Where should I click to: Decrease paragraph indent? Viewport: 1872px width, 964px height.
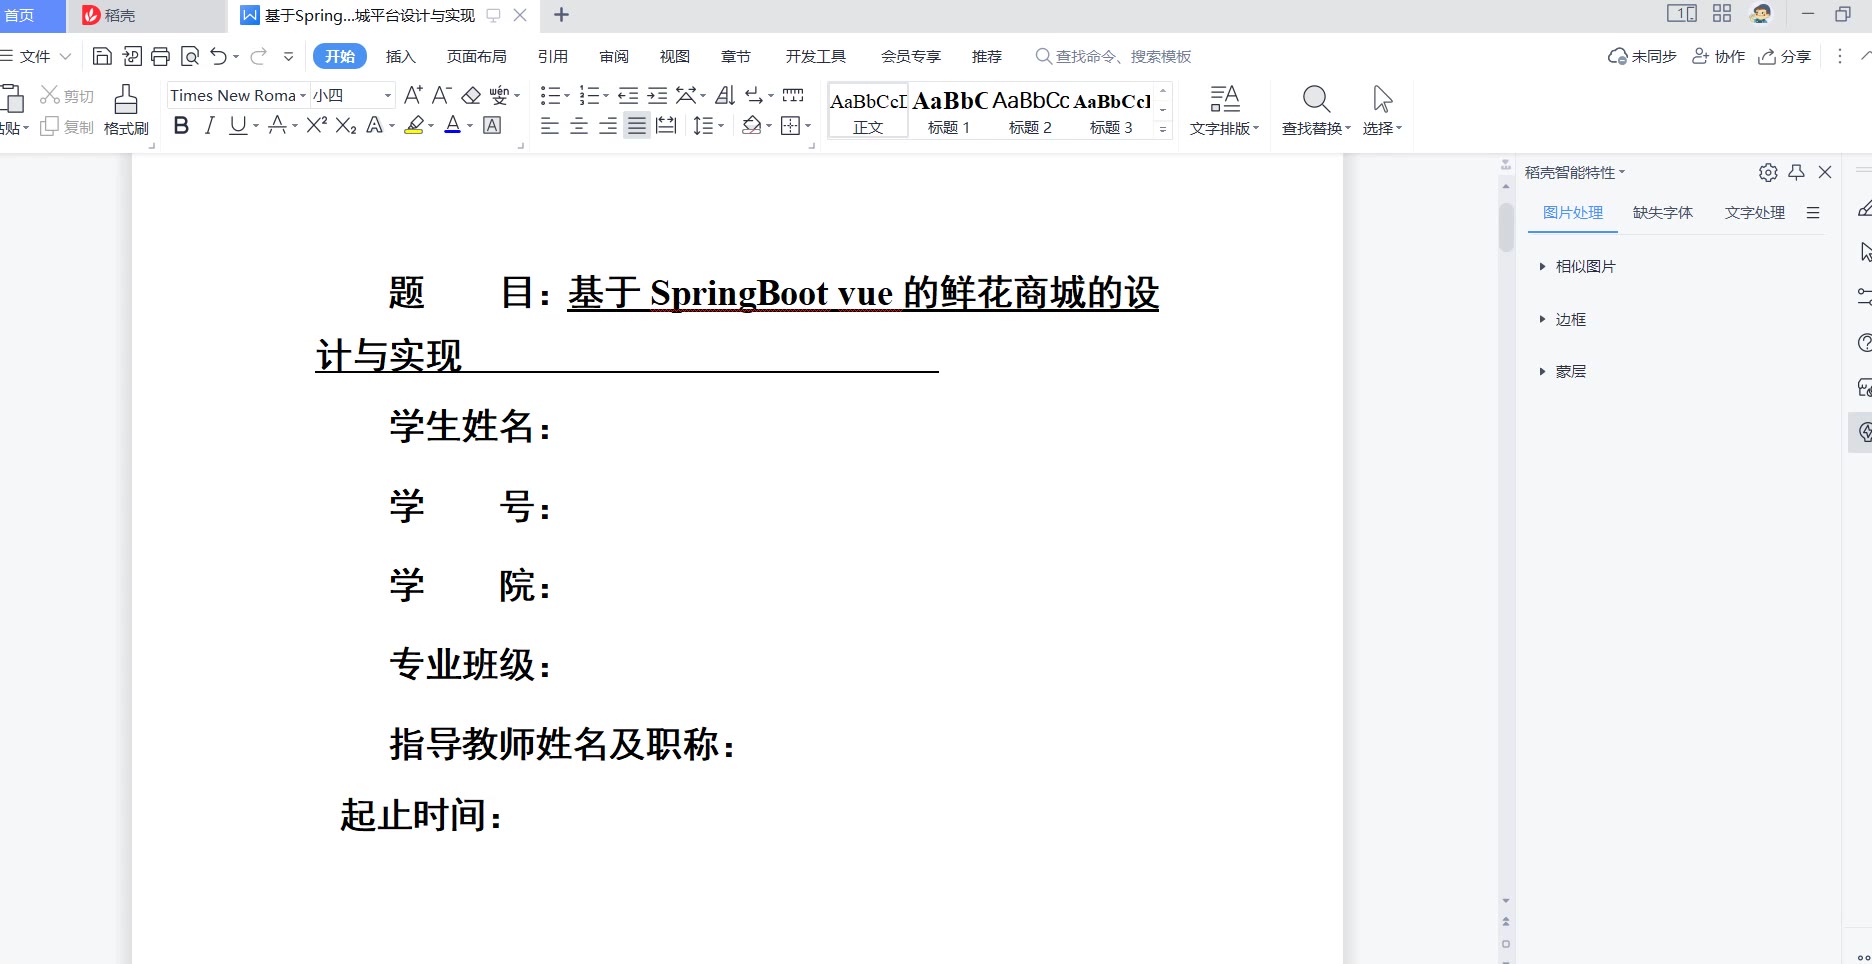tap(628, 95)
